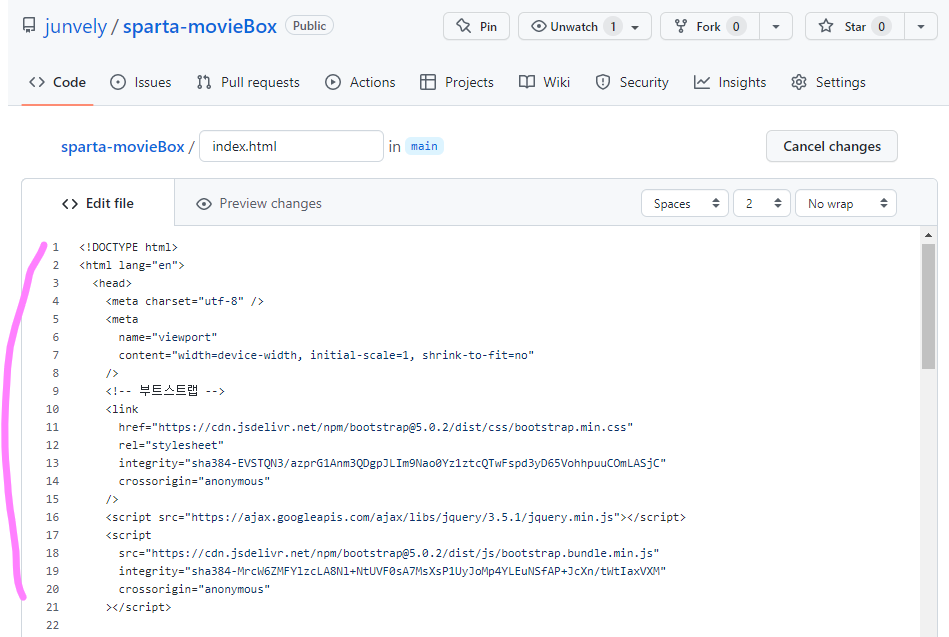Click the rel="stylesheet" code line
The width and height of the screenshot is (949, 637).
(x=171, y=445)
